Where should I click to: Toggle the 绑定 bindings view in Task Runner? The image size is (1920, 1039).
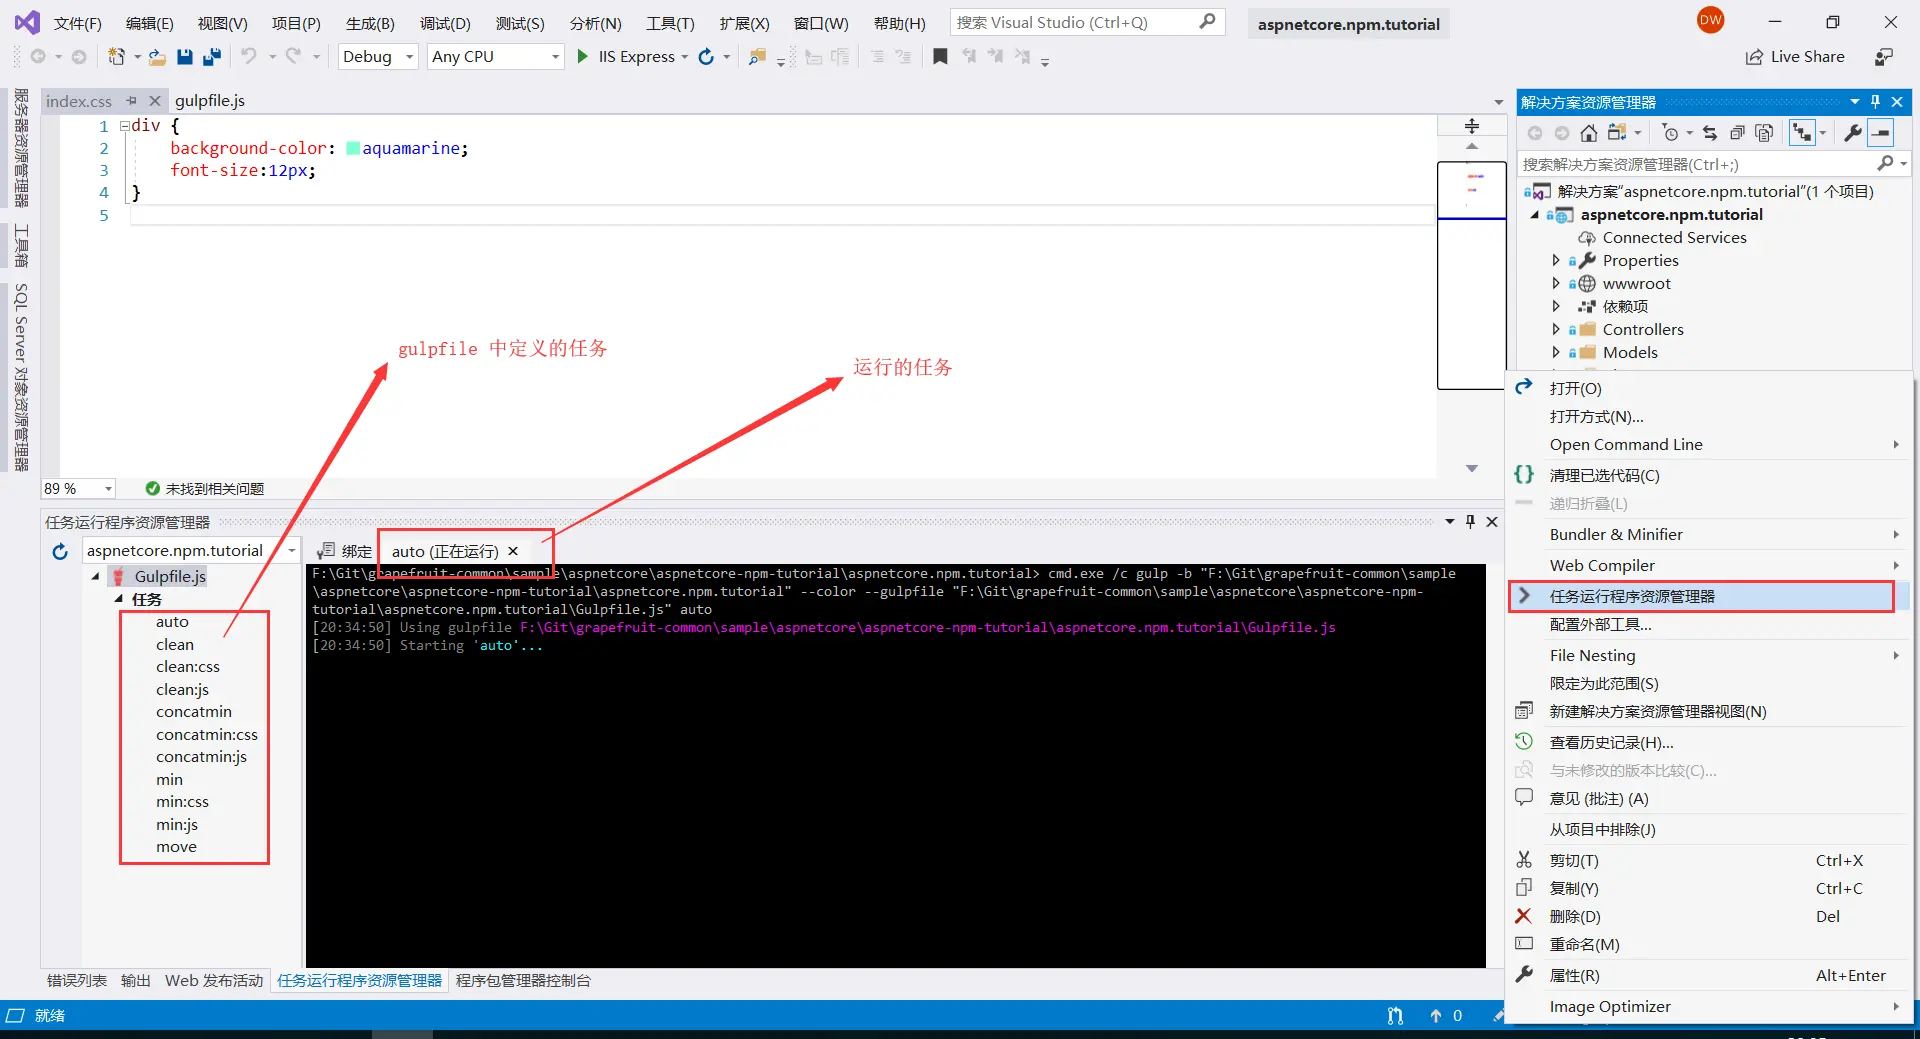344,551
